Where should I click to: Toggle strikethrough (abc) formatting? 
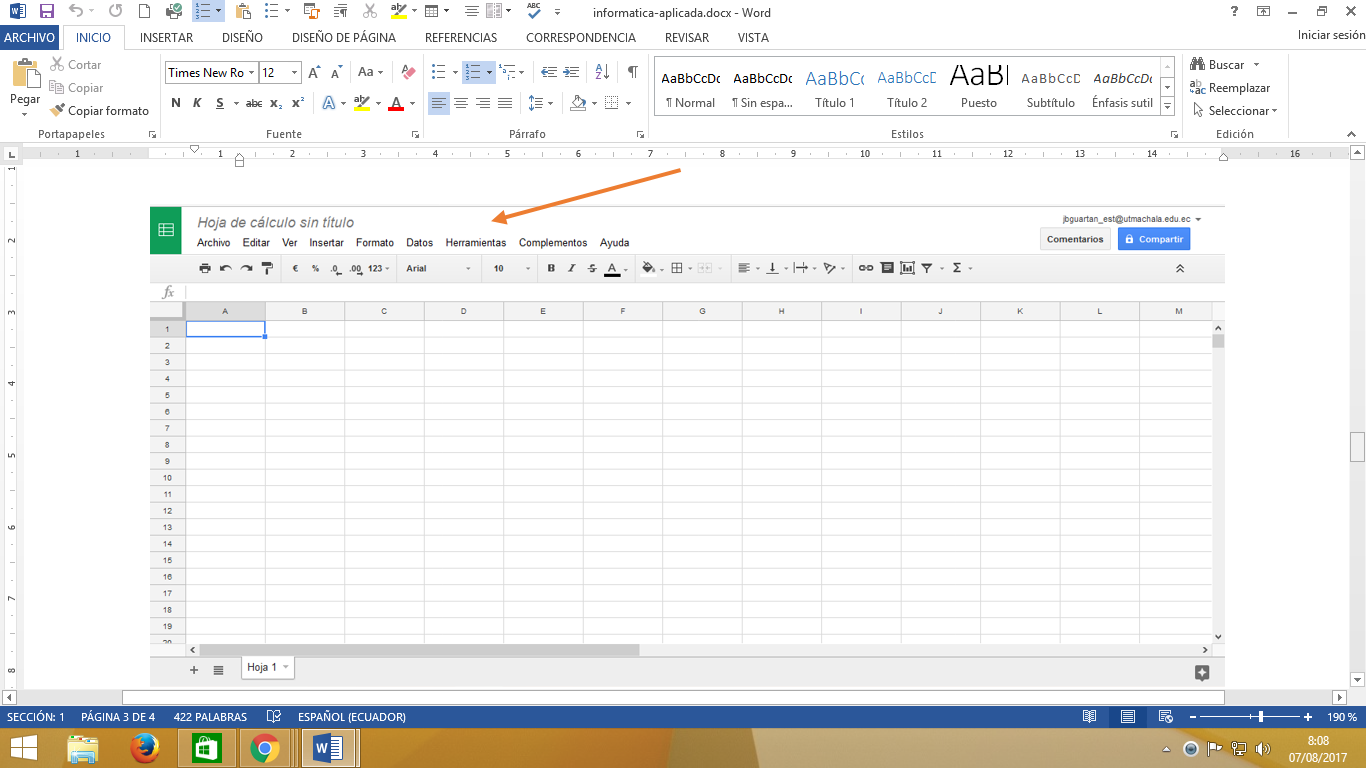point(254,103)
